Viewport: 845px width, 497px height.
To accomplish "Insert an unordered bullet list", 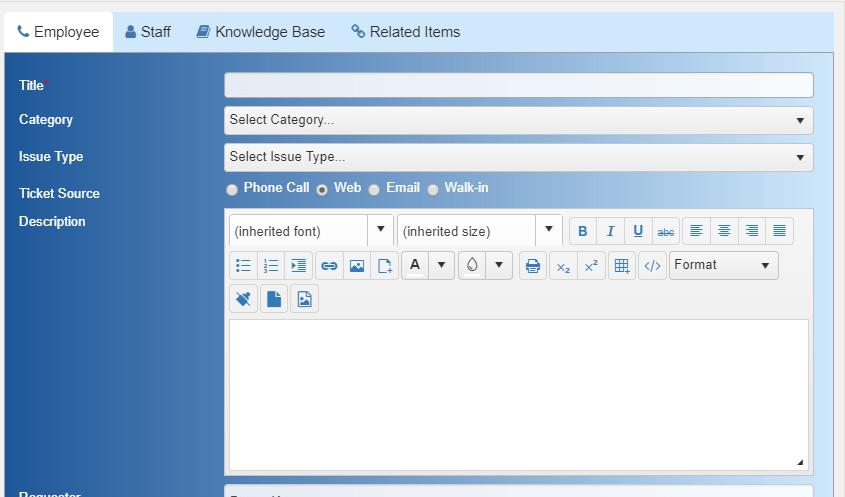I will 244,265.
